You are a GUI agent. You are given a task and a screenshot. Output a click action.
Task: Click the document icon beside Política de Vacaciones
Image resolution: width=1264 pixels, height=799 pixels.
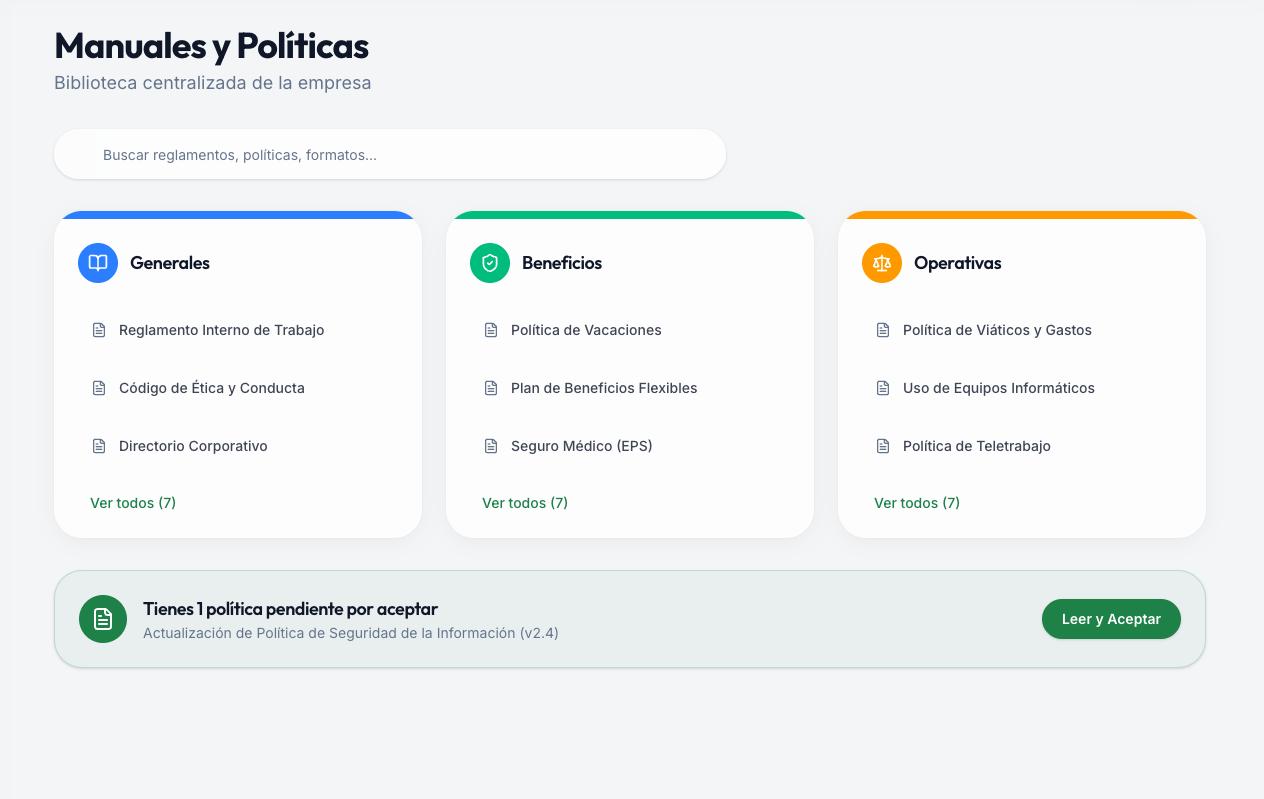click(x=491, y=330)
